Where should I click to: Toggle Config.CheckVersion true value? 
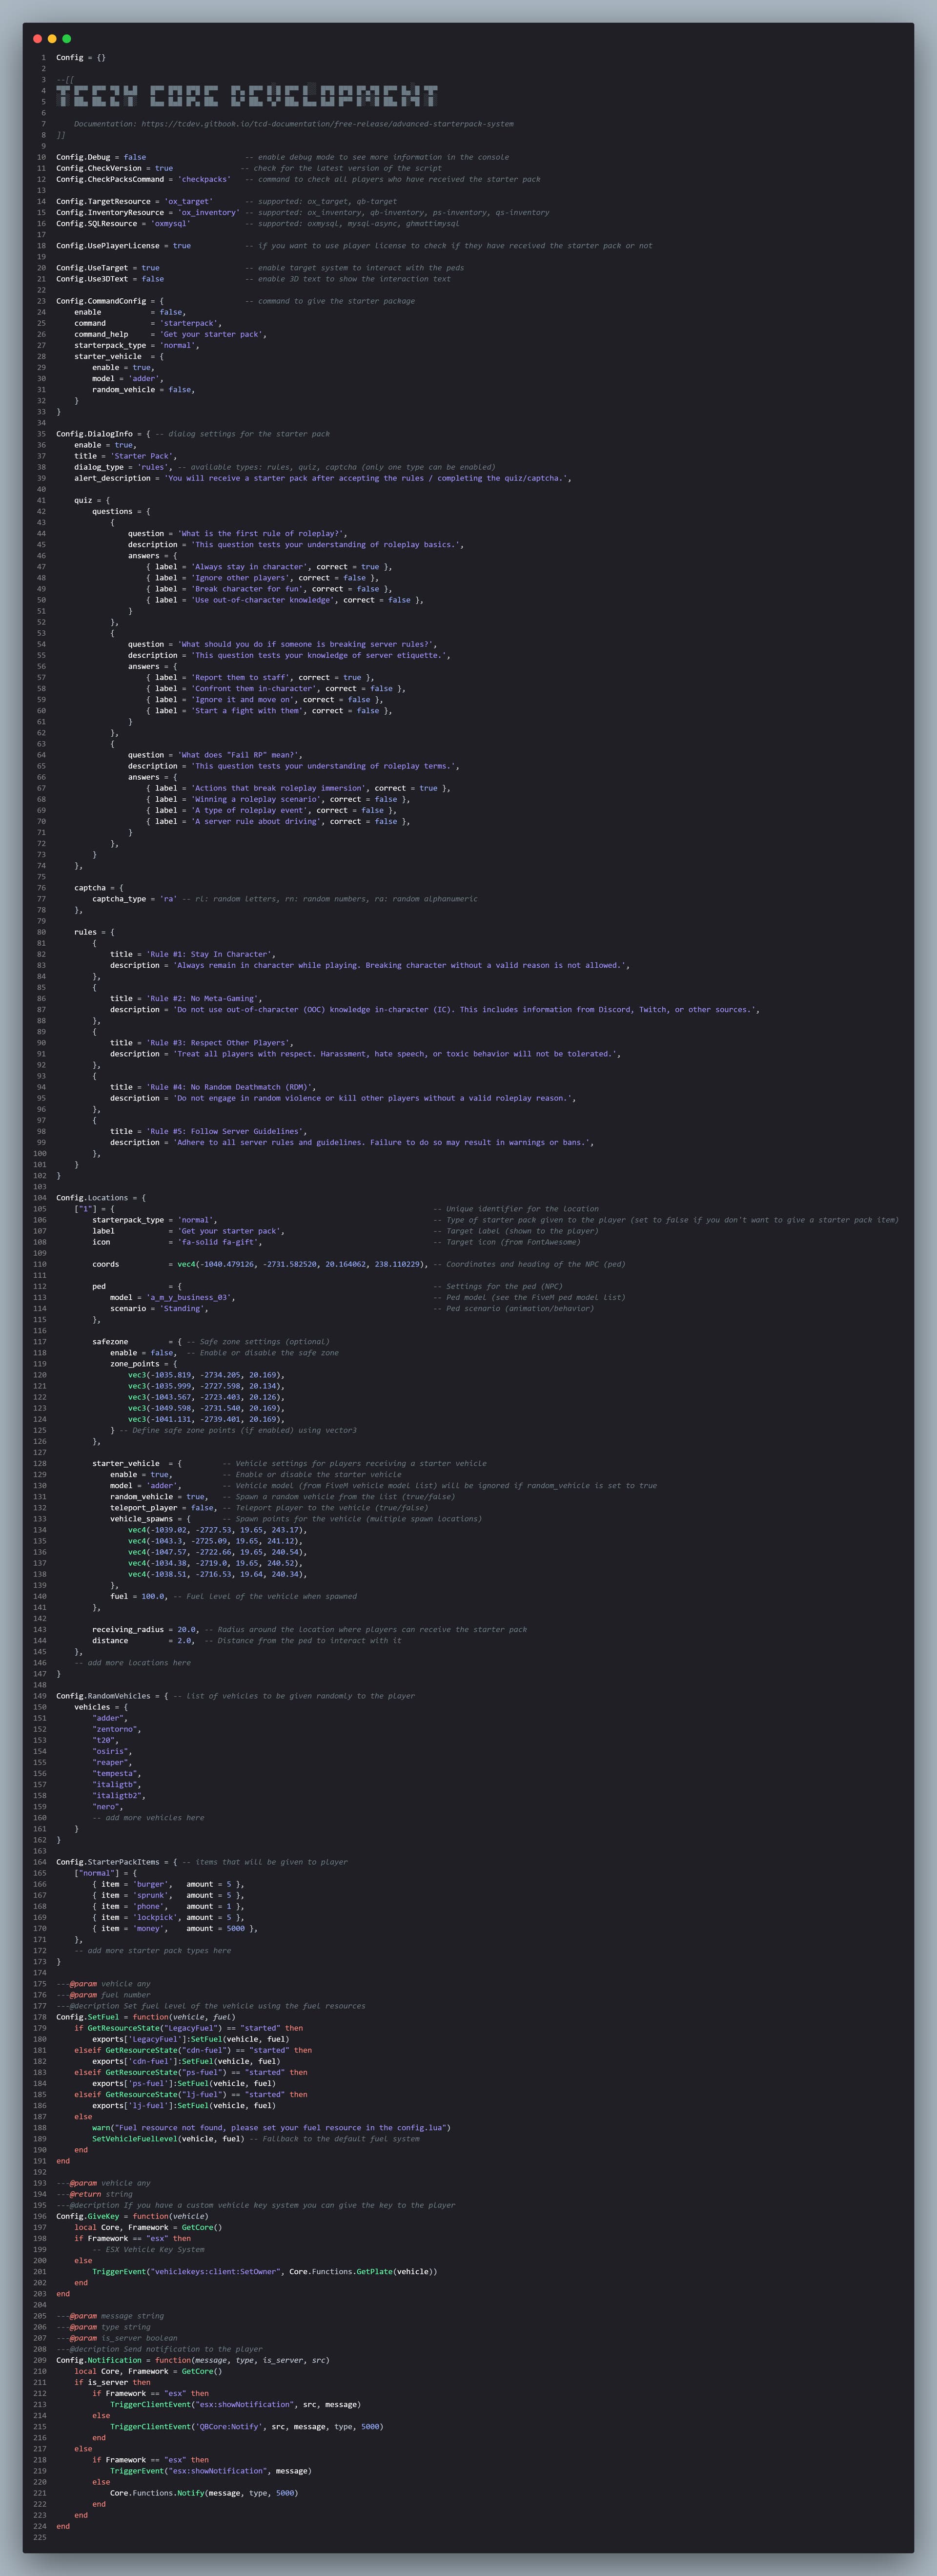pos(166,168)
